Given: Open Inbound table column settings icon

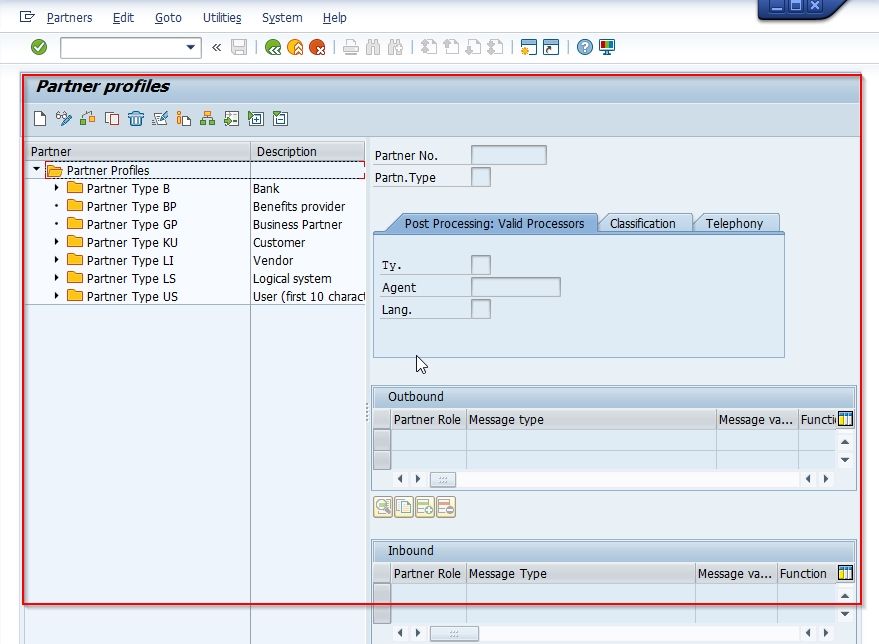Looking at the screenshot, I should pyautogui.click(x=845, y=573).
